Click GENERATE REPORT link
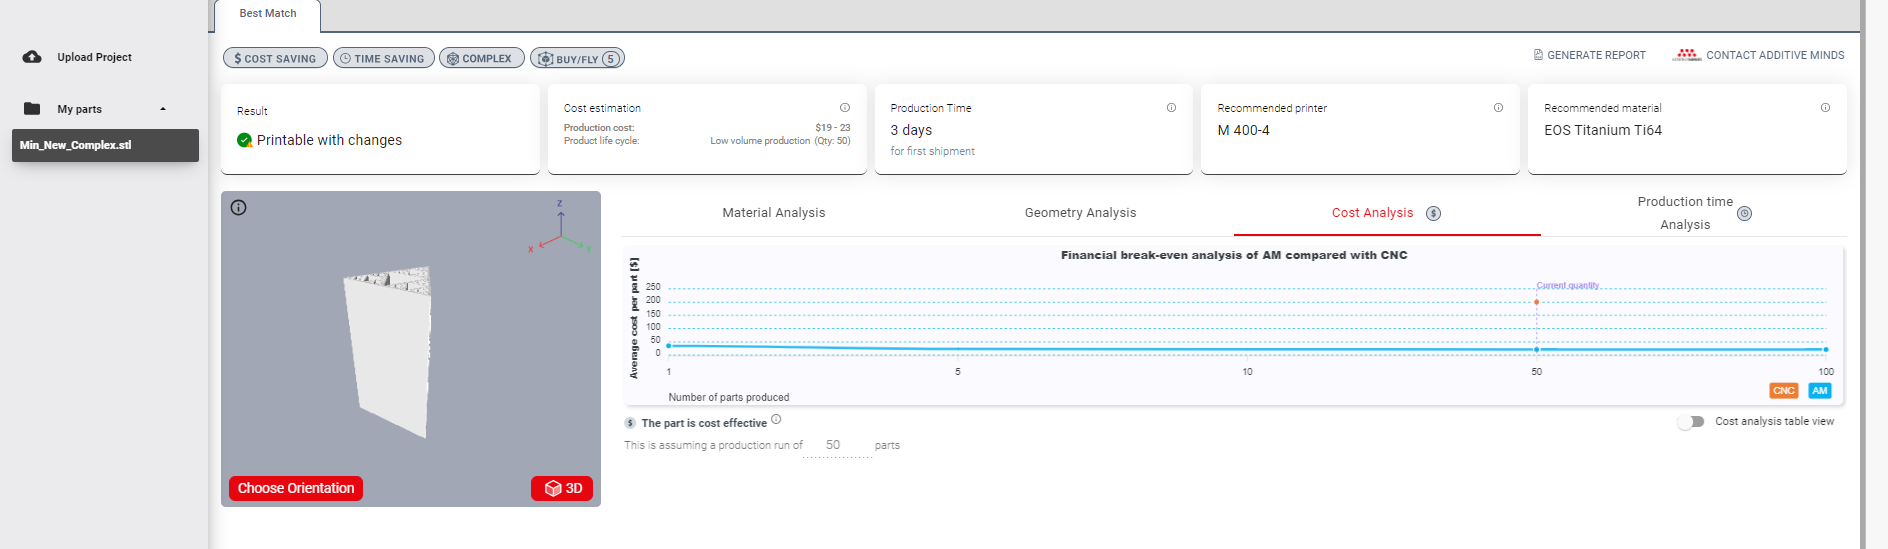1888x549 pixels. pyautogui.click(x=1589, y=56)
